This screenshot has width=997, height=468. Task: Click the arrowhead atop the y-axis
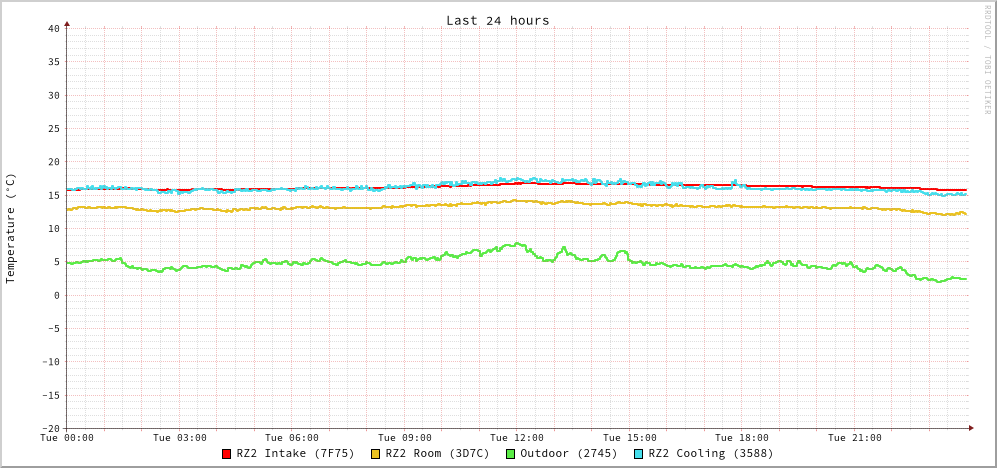coord(67,22)
